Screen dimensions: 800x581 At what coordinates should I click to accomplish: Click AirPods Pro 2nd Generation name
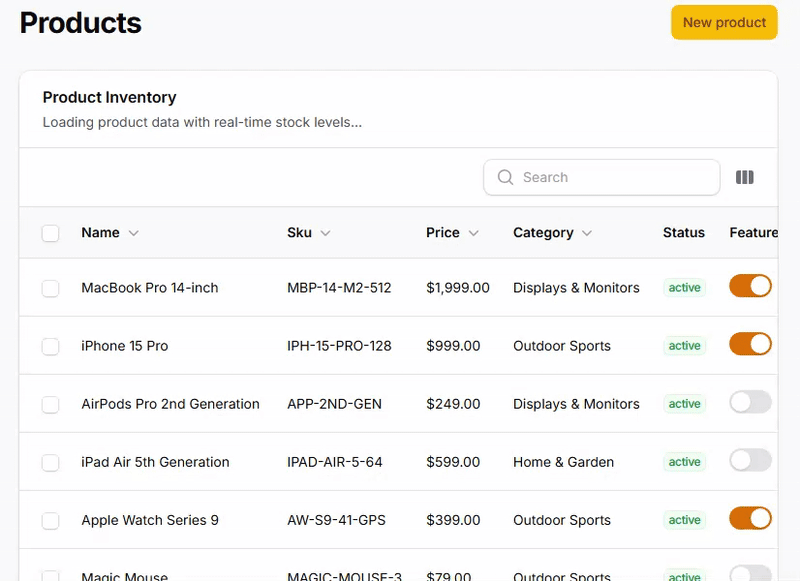tap(170, 404)
